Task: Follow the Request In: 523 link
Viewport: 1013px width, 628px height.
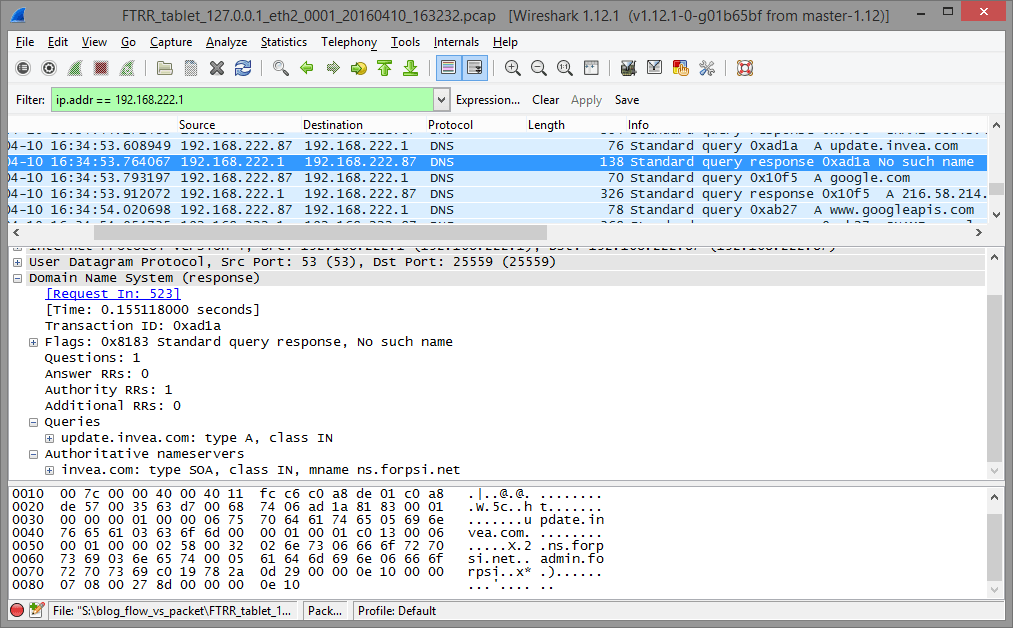Action: (113, 294)
